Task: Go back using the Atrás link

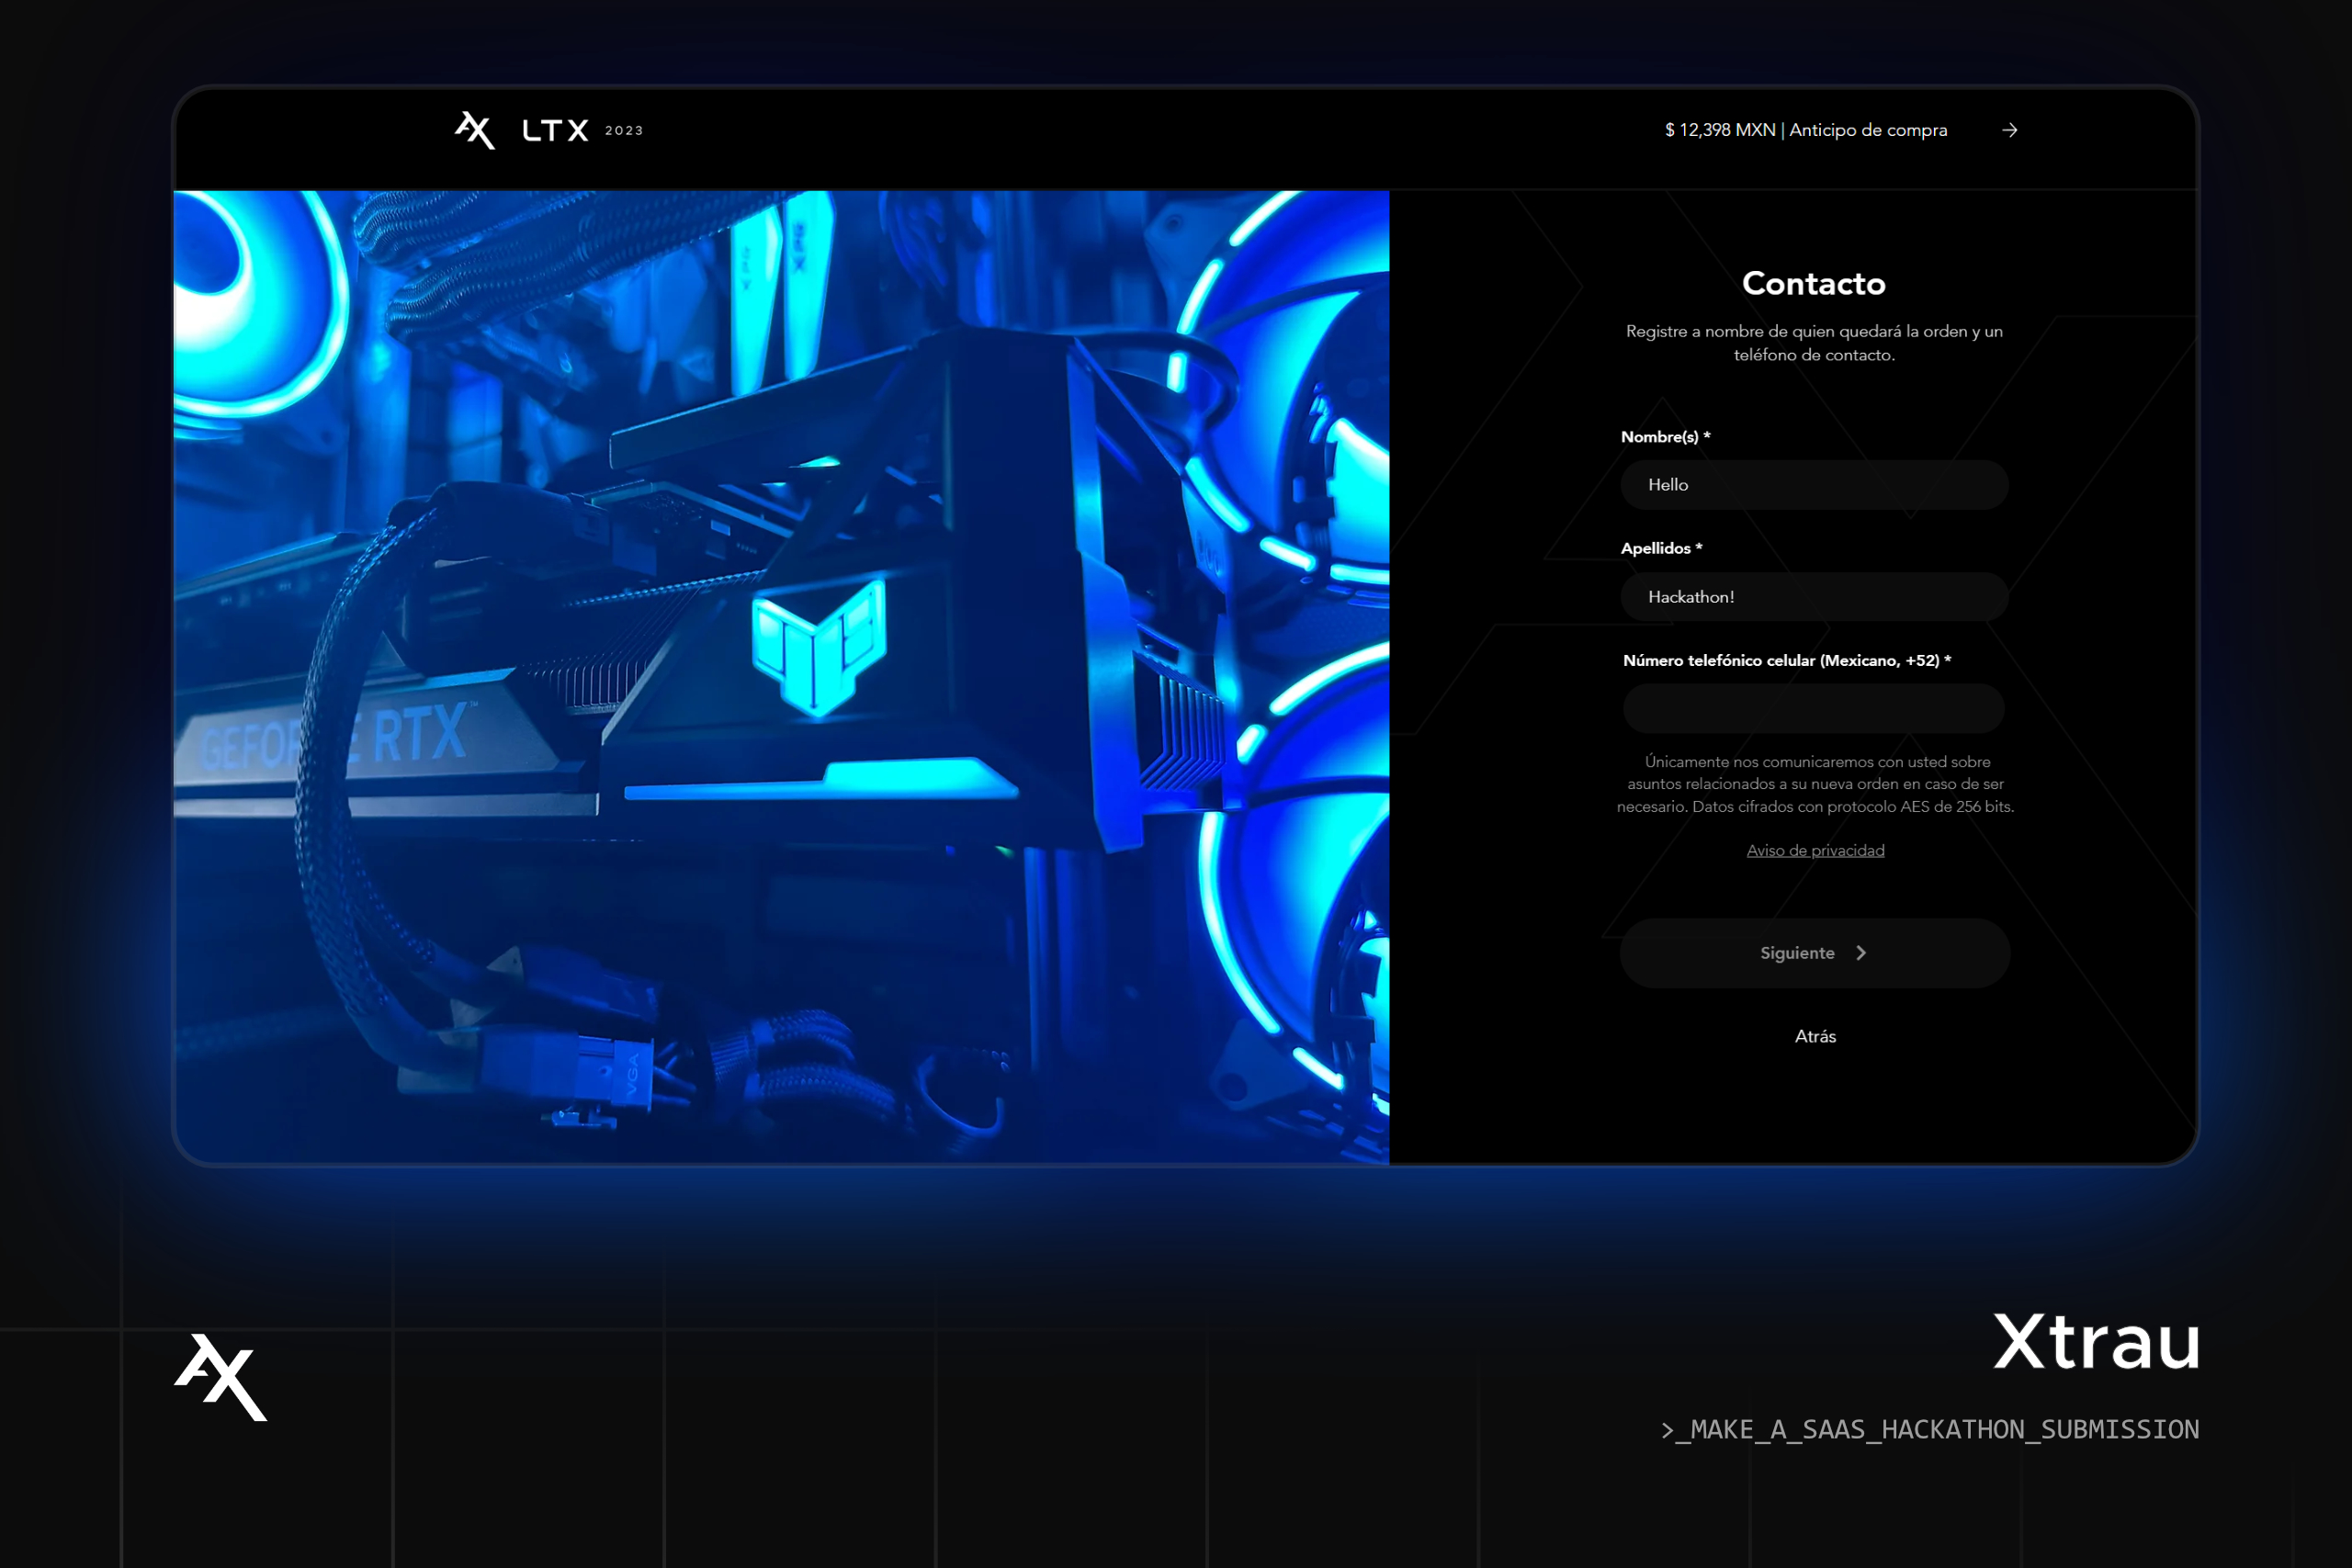Action: tap(1815, 1036)
